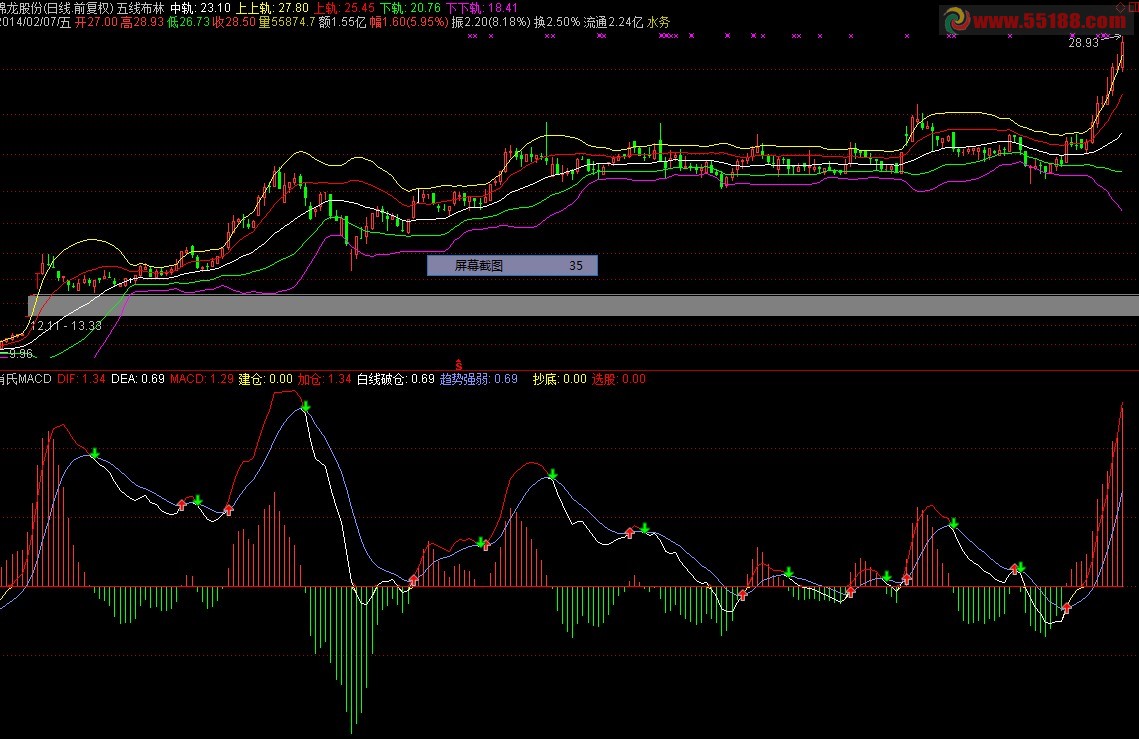Click the high price 高28.93 in header
The image size is (1139, 739).
coord(142,23)
